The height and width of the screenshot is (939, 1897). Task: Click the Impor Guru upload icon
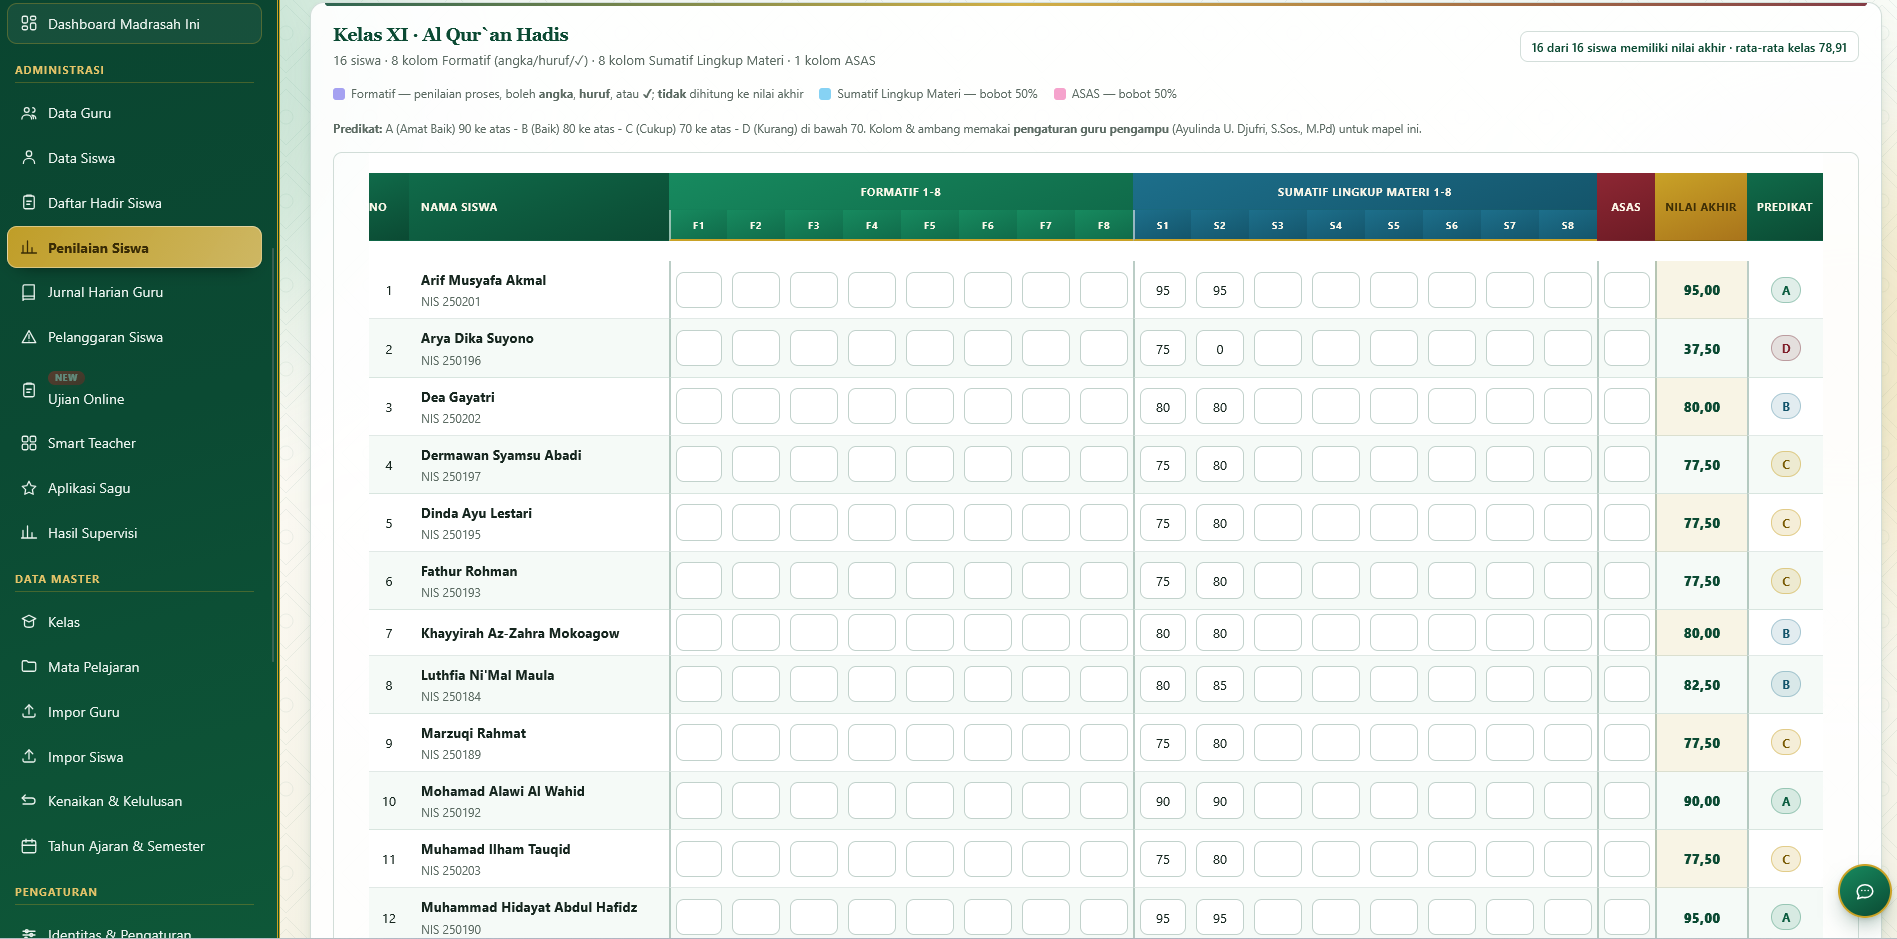(29, 712)
